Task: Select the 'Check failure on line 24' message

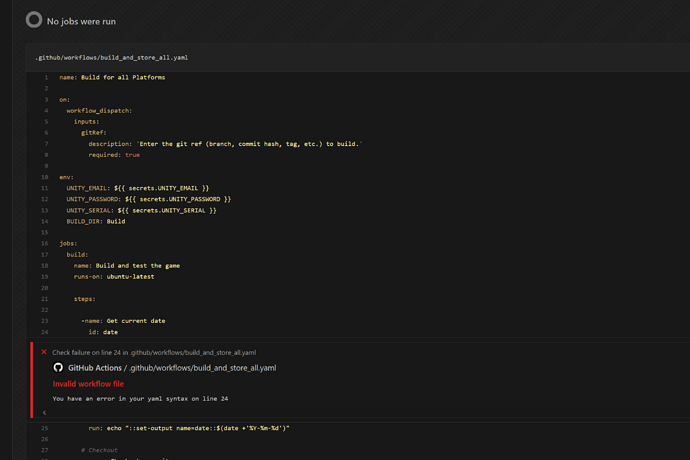Action: point(154,353)
